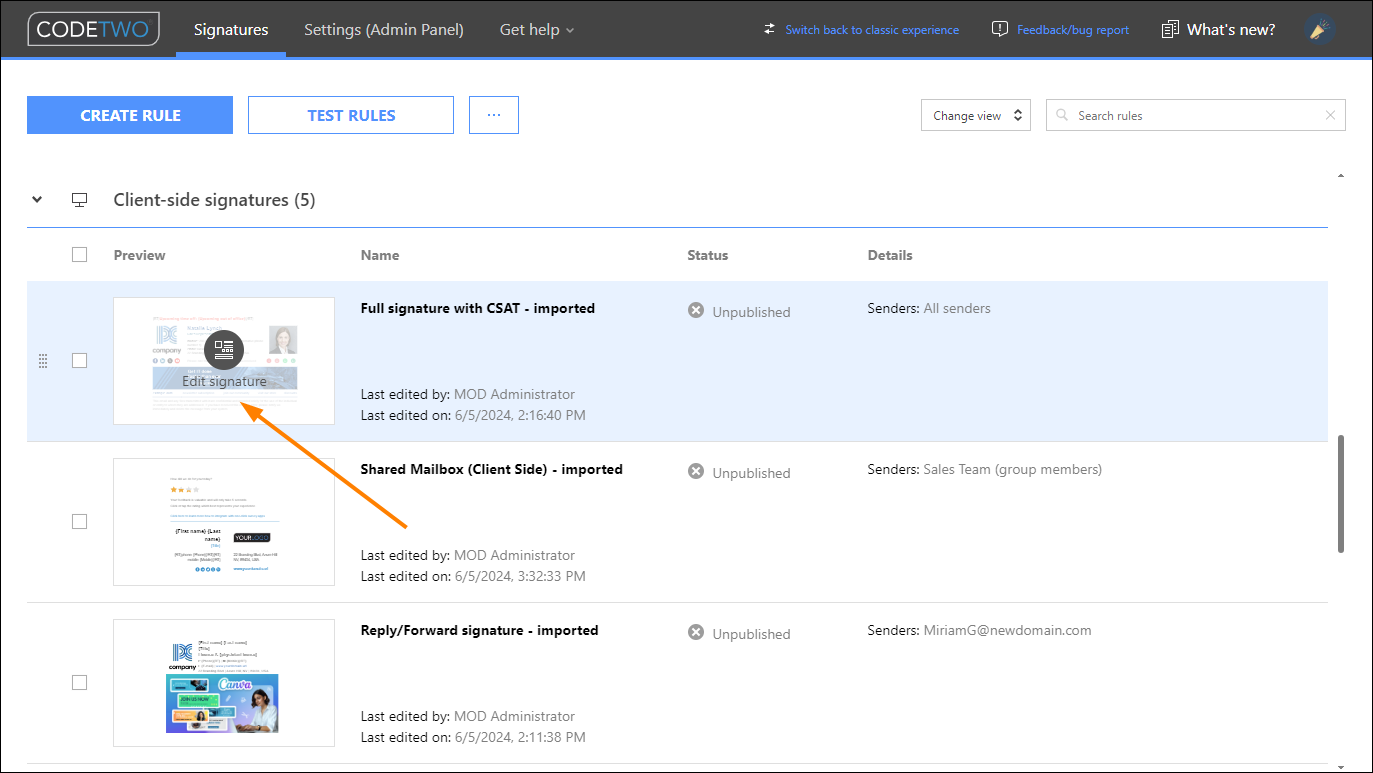Click 'Senders: All senders' detail text
Image resolution: width=1373 pixels, height=773 pixels.
(x=929, y=308)
